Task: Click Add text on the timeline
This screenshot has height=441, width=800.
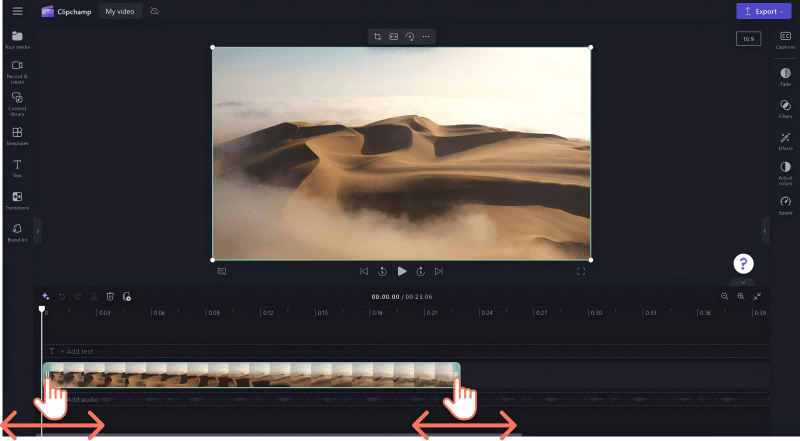Action: [x=77, y=351]
